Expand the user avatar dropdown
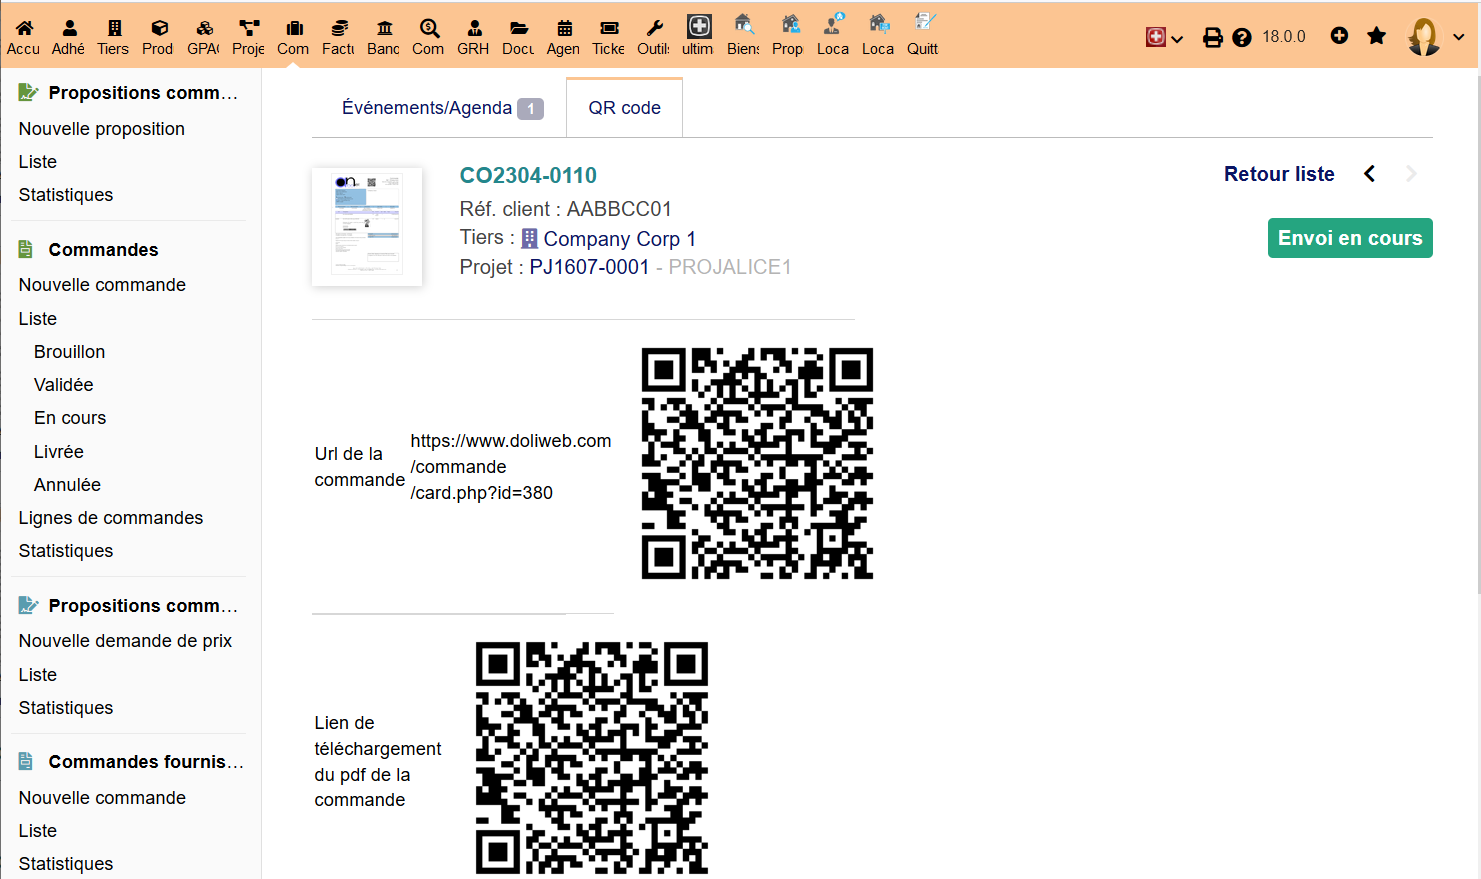Image resolution: width=1481 pixels, height=879 pixels. [1435, 37]
